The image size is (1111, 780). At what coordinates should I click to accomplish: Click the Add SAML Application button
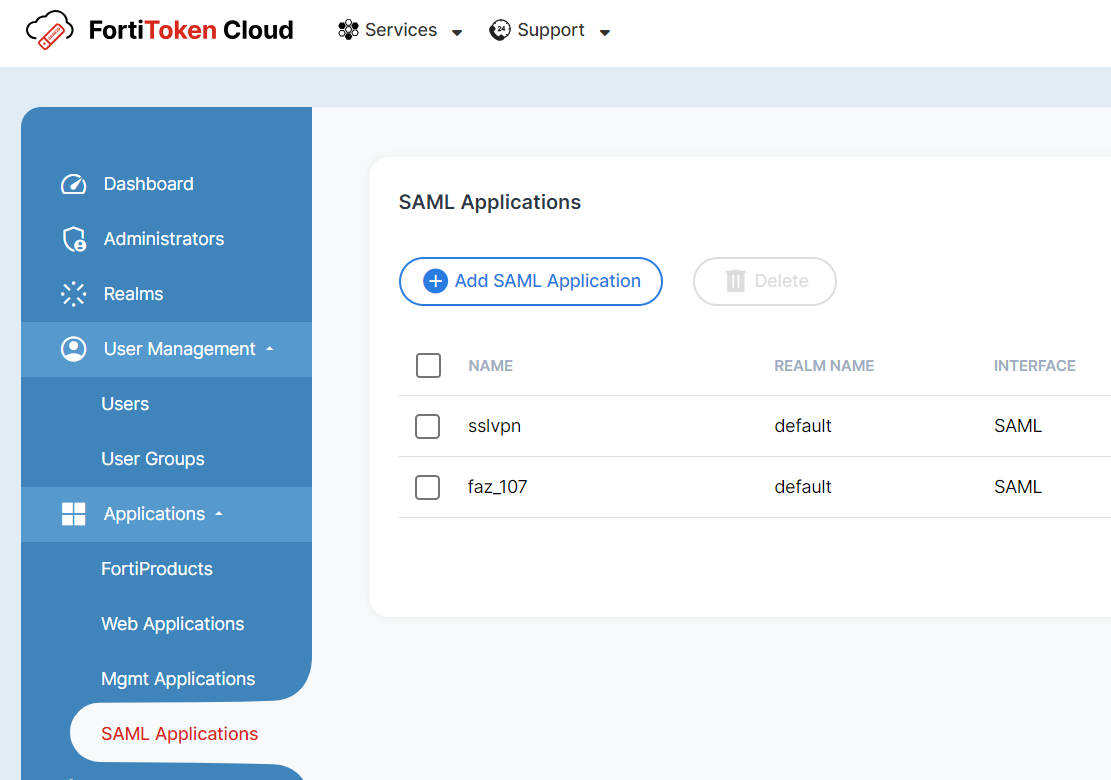click(530, 281)
